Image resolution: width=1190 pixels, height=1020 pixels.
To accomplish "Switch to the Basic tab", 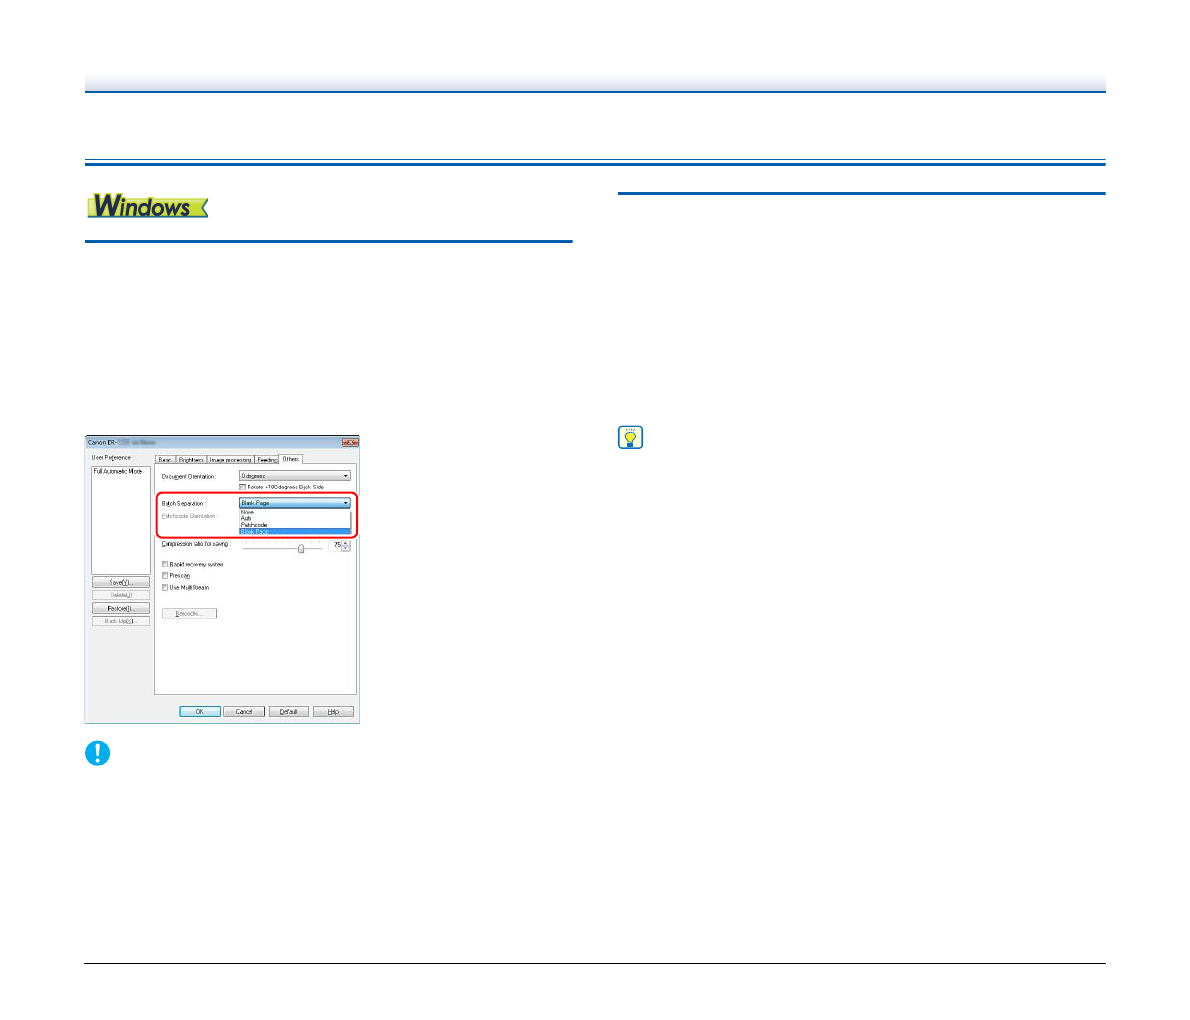I will tap(165, 459).
